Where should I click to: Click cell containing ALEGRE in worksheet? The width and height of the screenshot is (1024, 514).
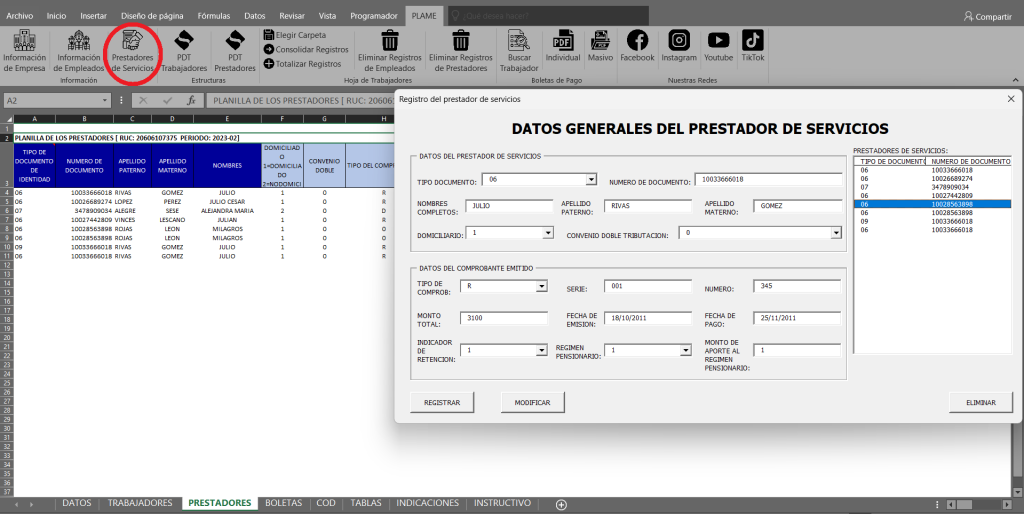click(133, 211)
